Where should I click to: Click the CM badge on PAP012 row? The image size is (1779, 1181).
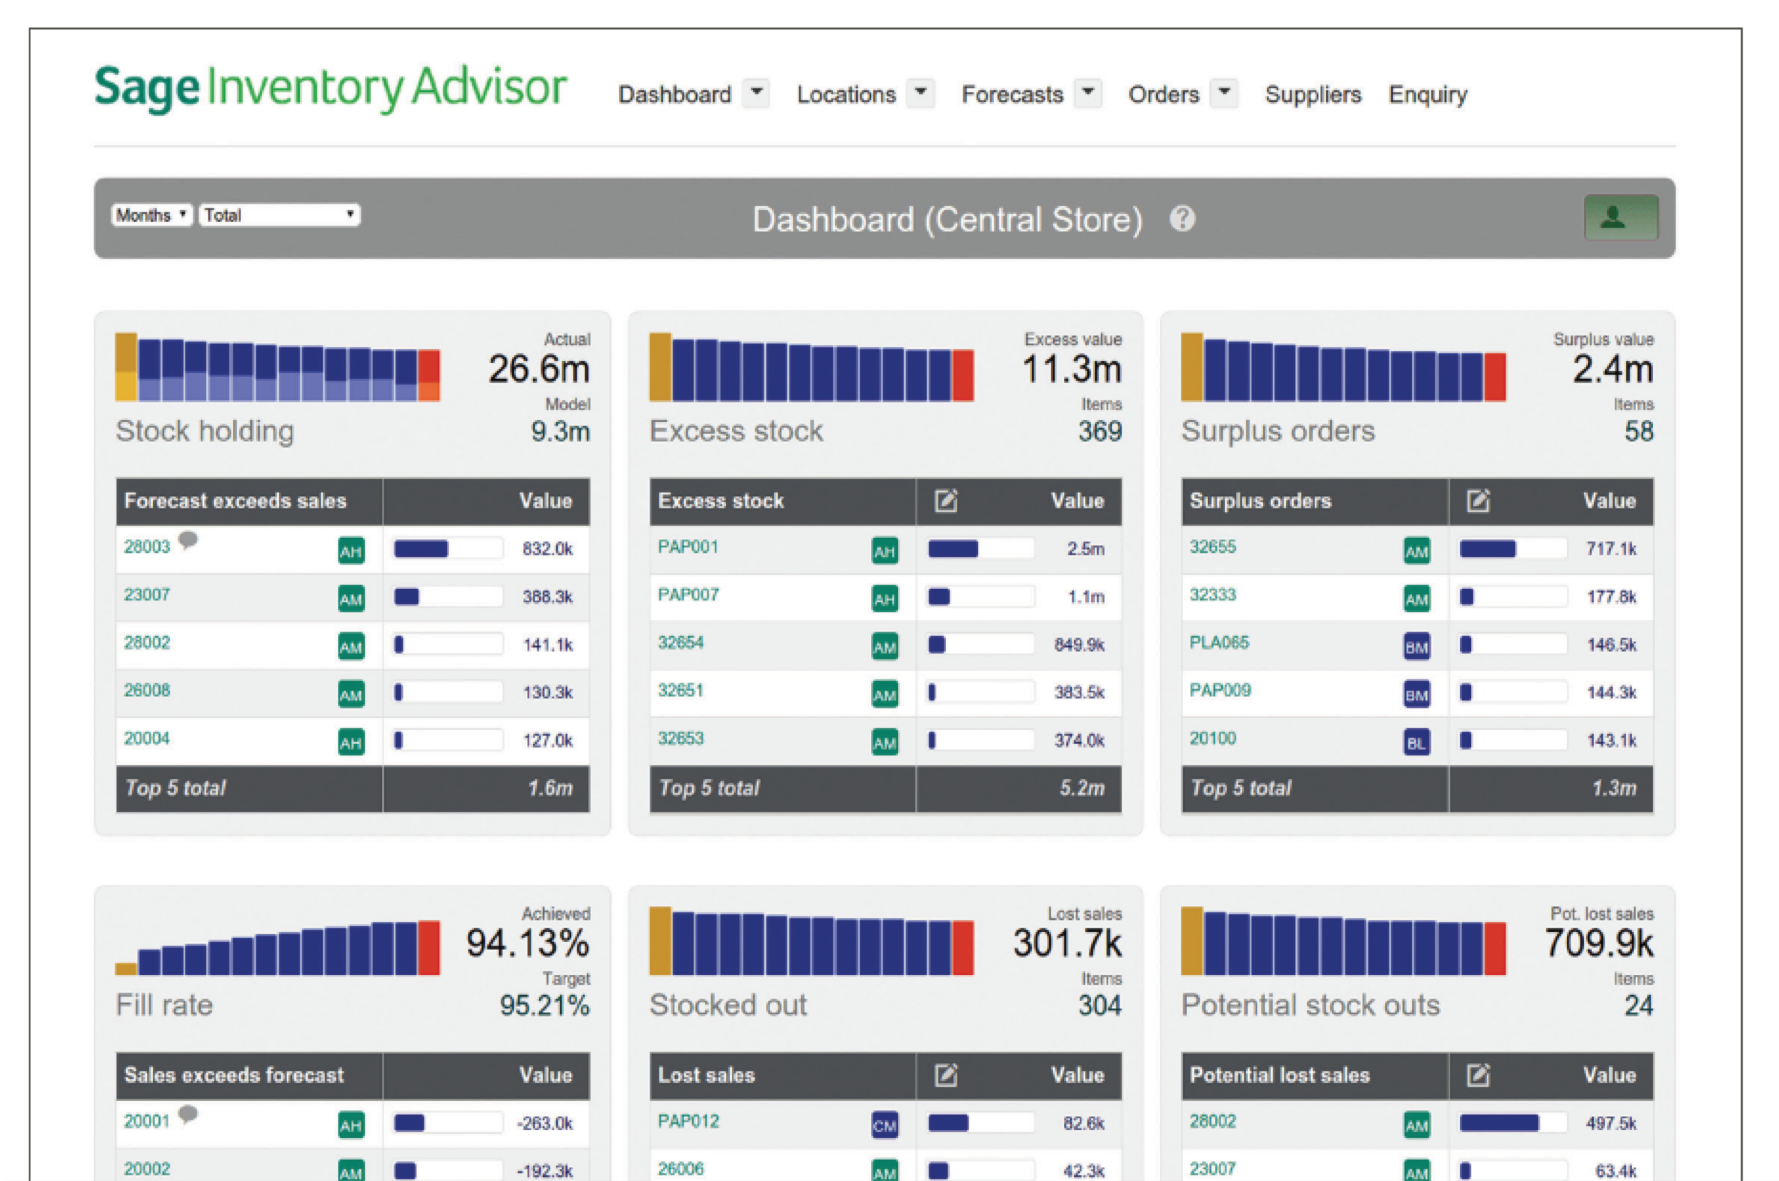click(884, 1126)
